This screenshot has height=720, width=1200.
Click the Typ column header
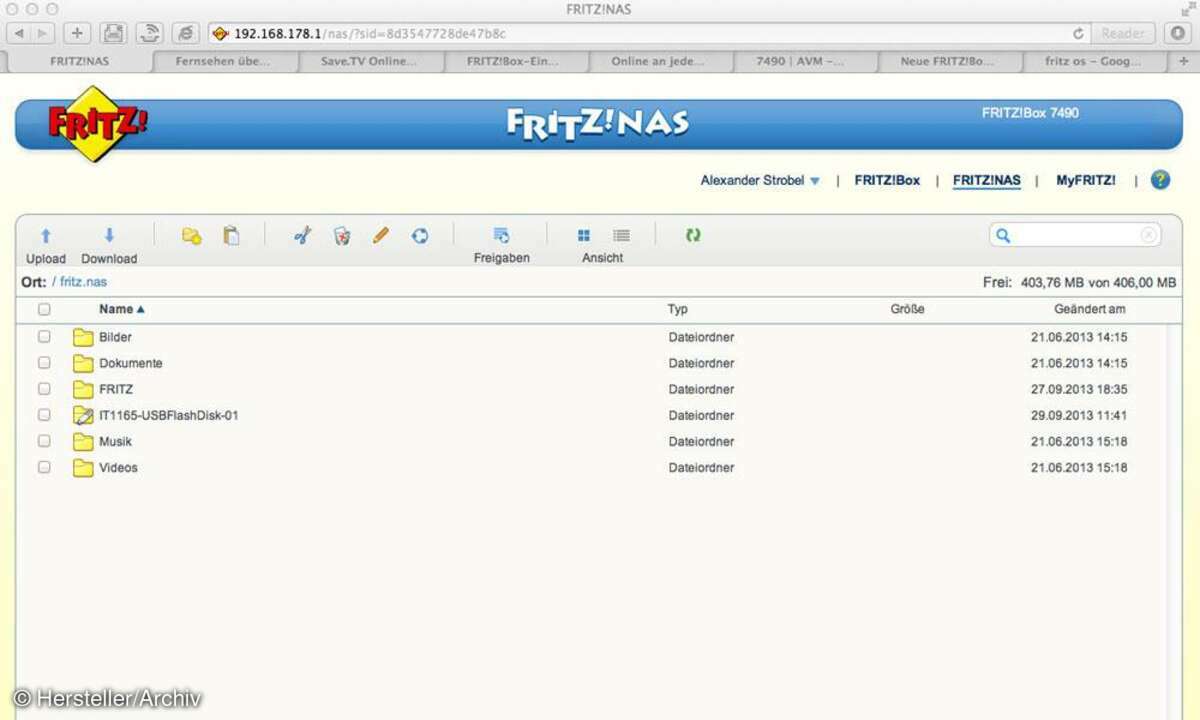(678, 310)
